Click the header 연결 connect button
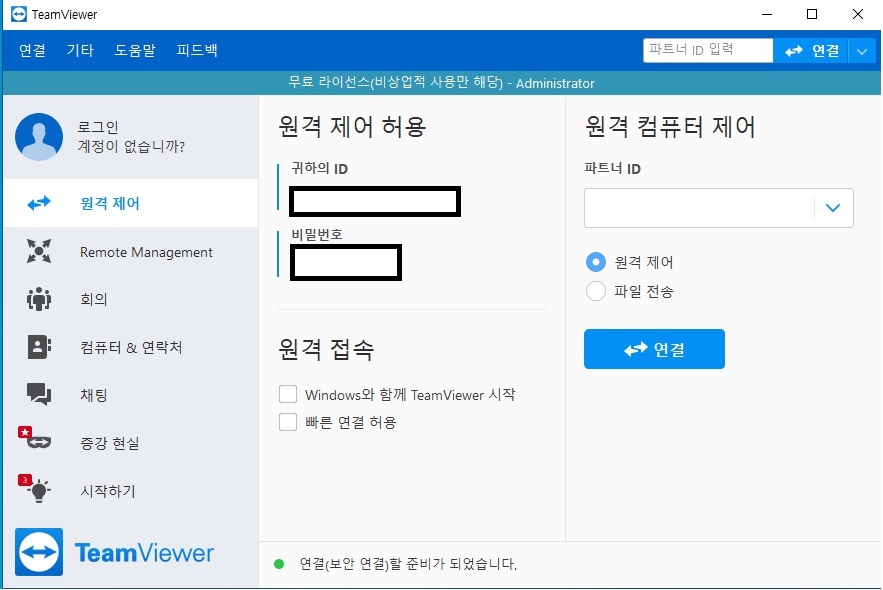 coord(810,51)
